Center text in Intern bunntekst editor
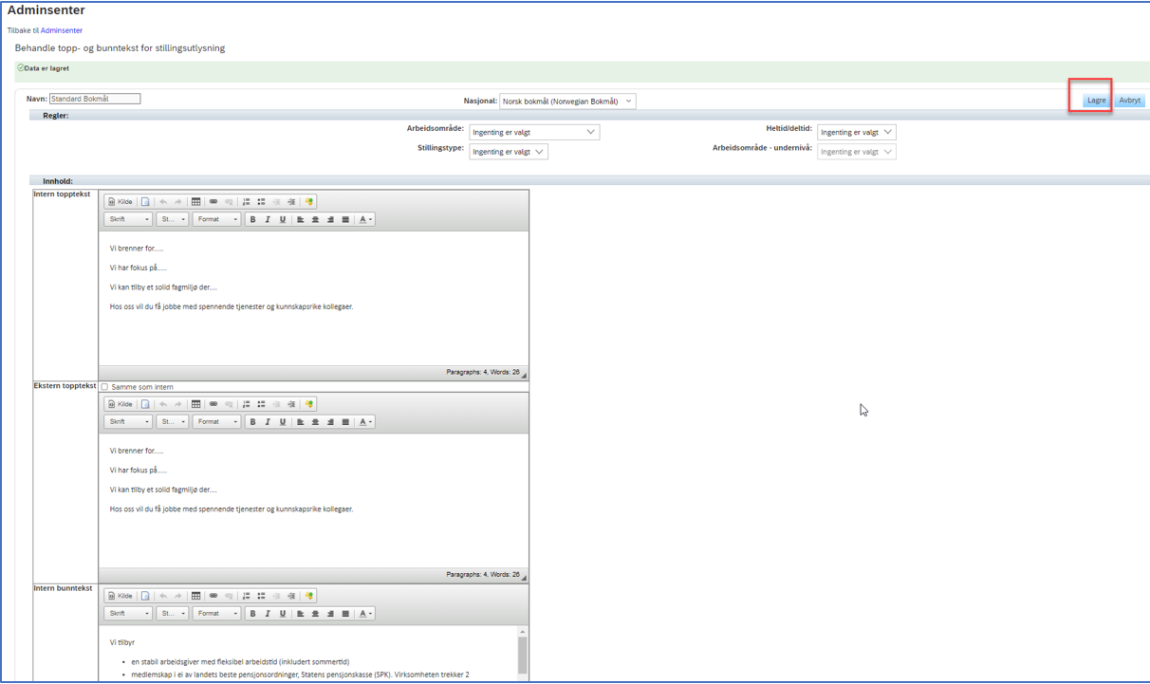1150x684 pixels. coord(315,614)
